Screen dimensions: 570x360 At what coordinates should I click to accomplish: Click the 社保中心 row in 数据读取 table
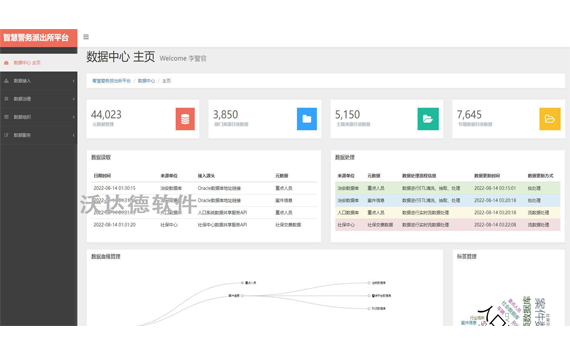pyautogui.click(x=204, y=225)
